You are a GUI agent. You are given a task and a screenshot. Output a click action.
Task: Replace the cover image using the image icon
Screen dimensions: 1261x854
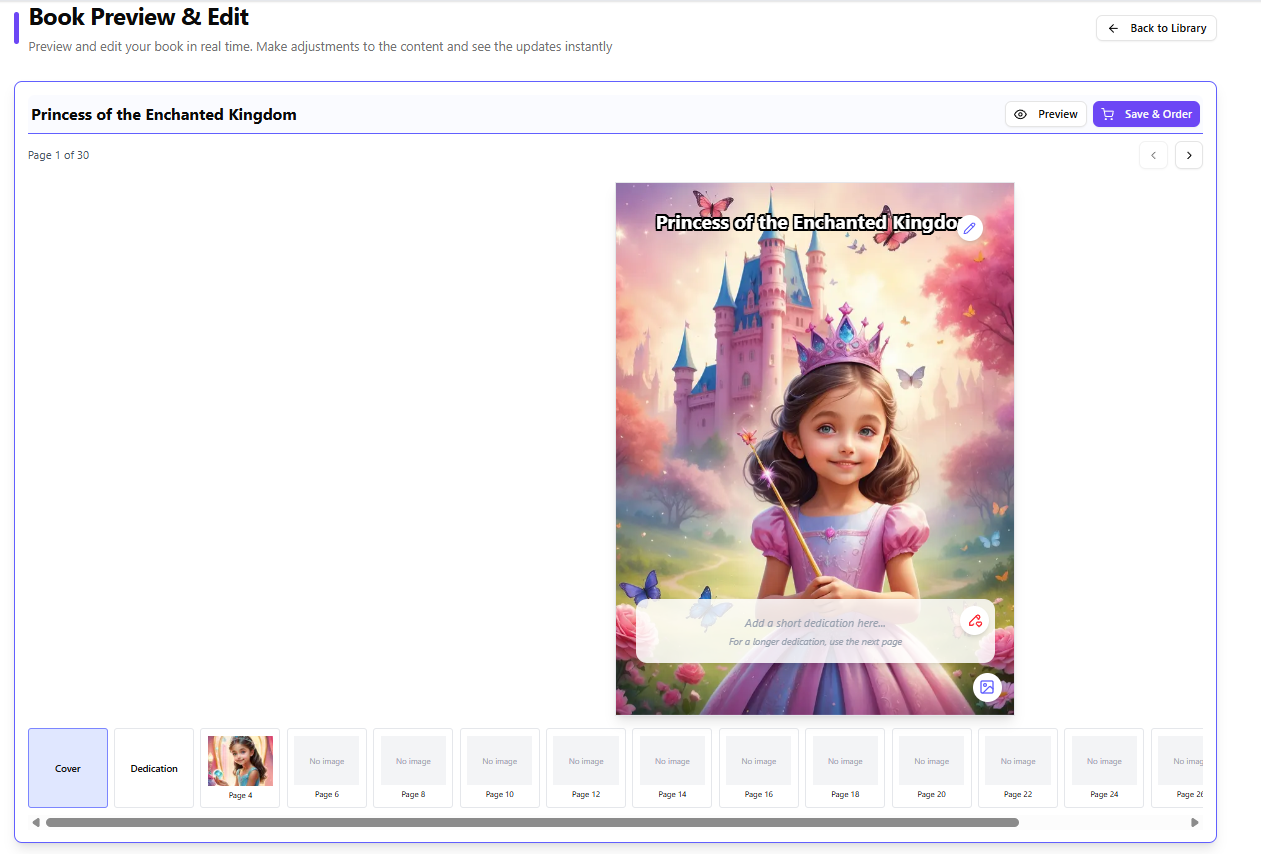[987, 687]
